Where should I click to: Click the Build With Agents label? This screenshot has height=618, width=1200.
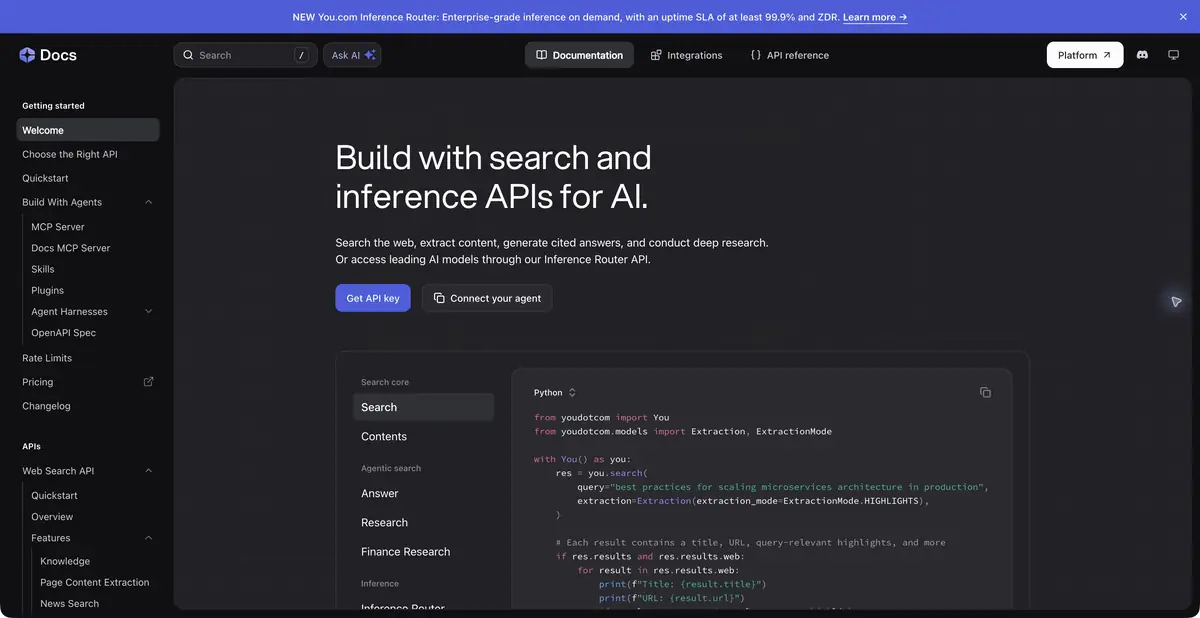pos(62,202)
